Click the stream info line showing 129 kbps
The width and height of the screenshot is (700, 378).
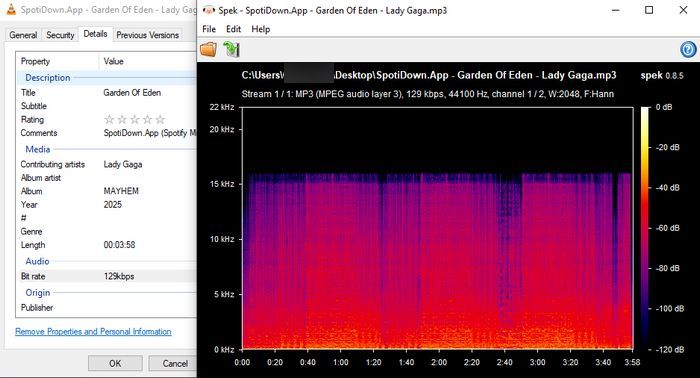pyautogui.click(x=428, y=94)
